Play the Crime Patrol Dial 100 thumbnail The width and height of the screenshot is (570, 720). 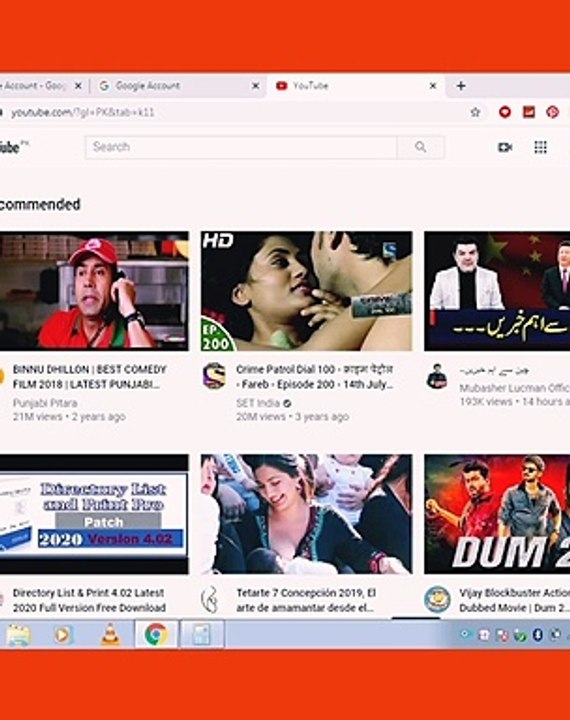(306, 291)
